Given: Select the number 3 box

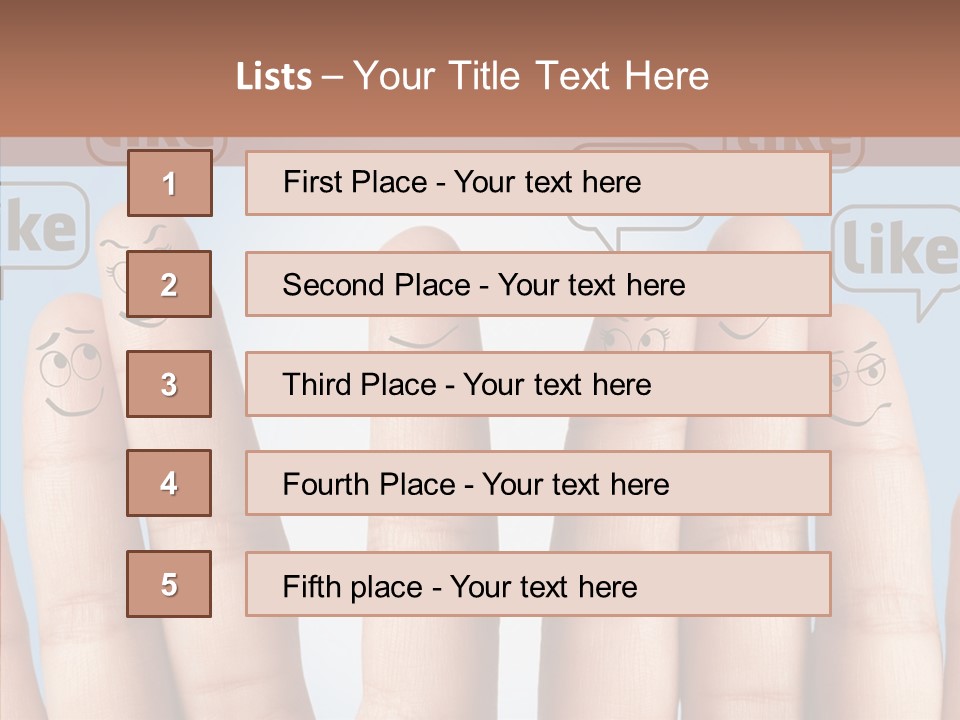Looking at the screenshot, I should [x=169, y=384].
